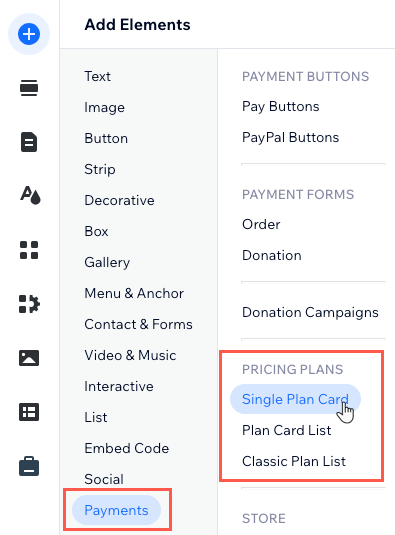Open the Site Design text-drop icon
This screenshot has width=395, height=535.
(x=30, y=196)
